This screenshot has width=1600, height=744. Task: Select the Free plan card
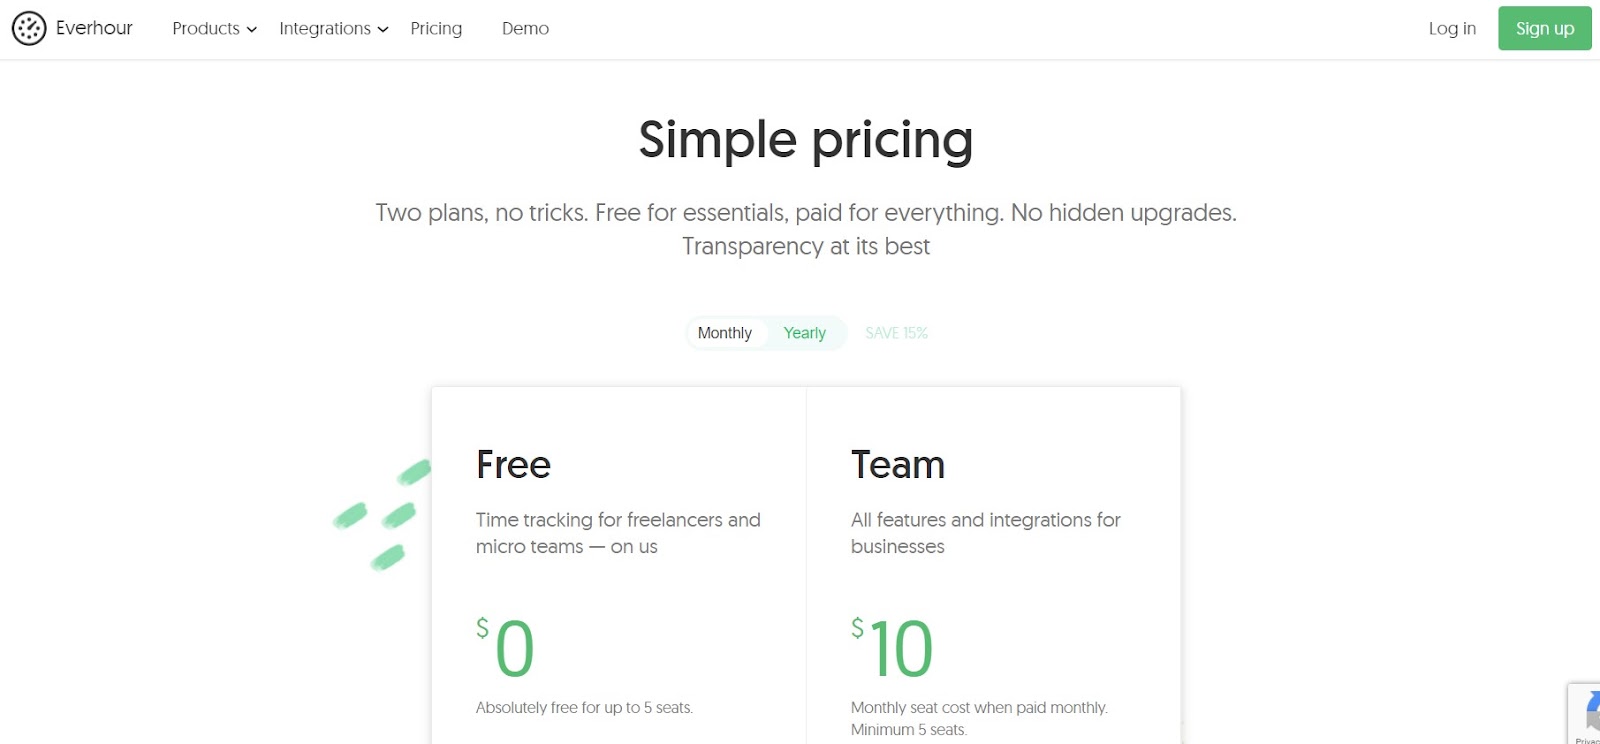618,560
